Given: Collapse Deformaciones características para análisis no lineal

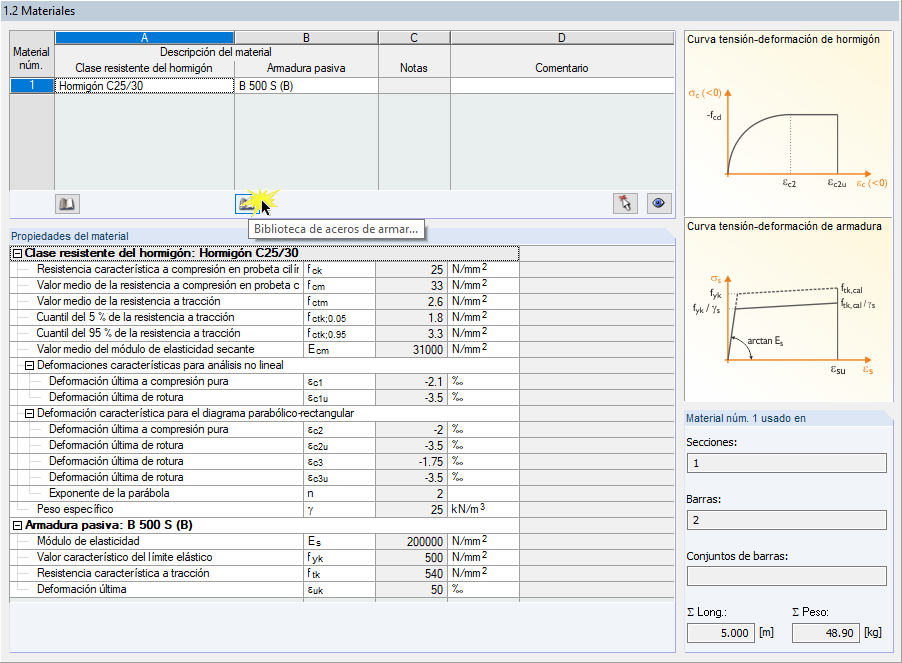Looking at the screenshot, I should coord(29,365).
